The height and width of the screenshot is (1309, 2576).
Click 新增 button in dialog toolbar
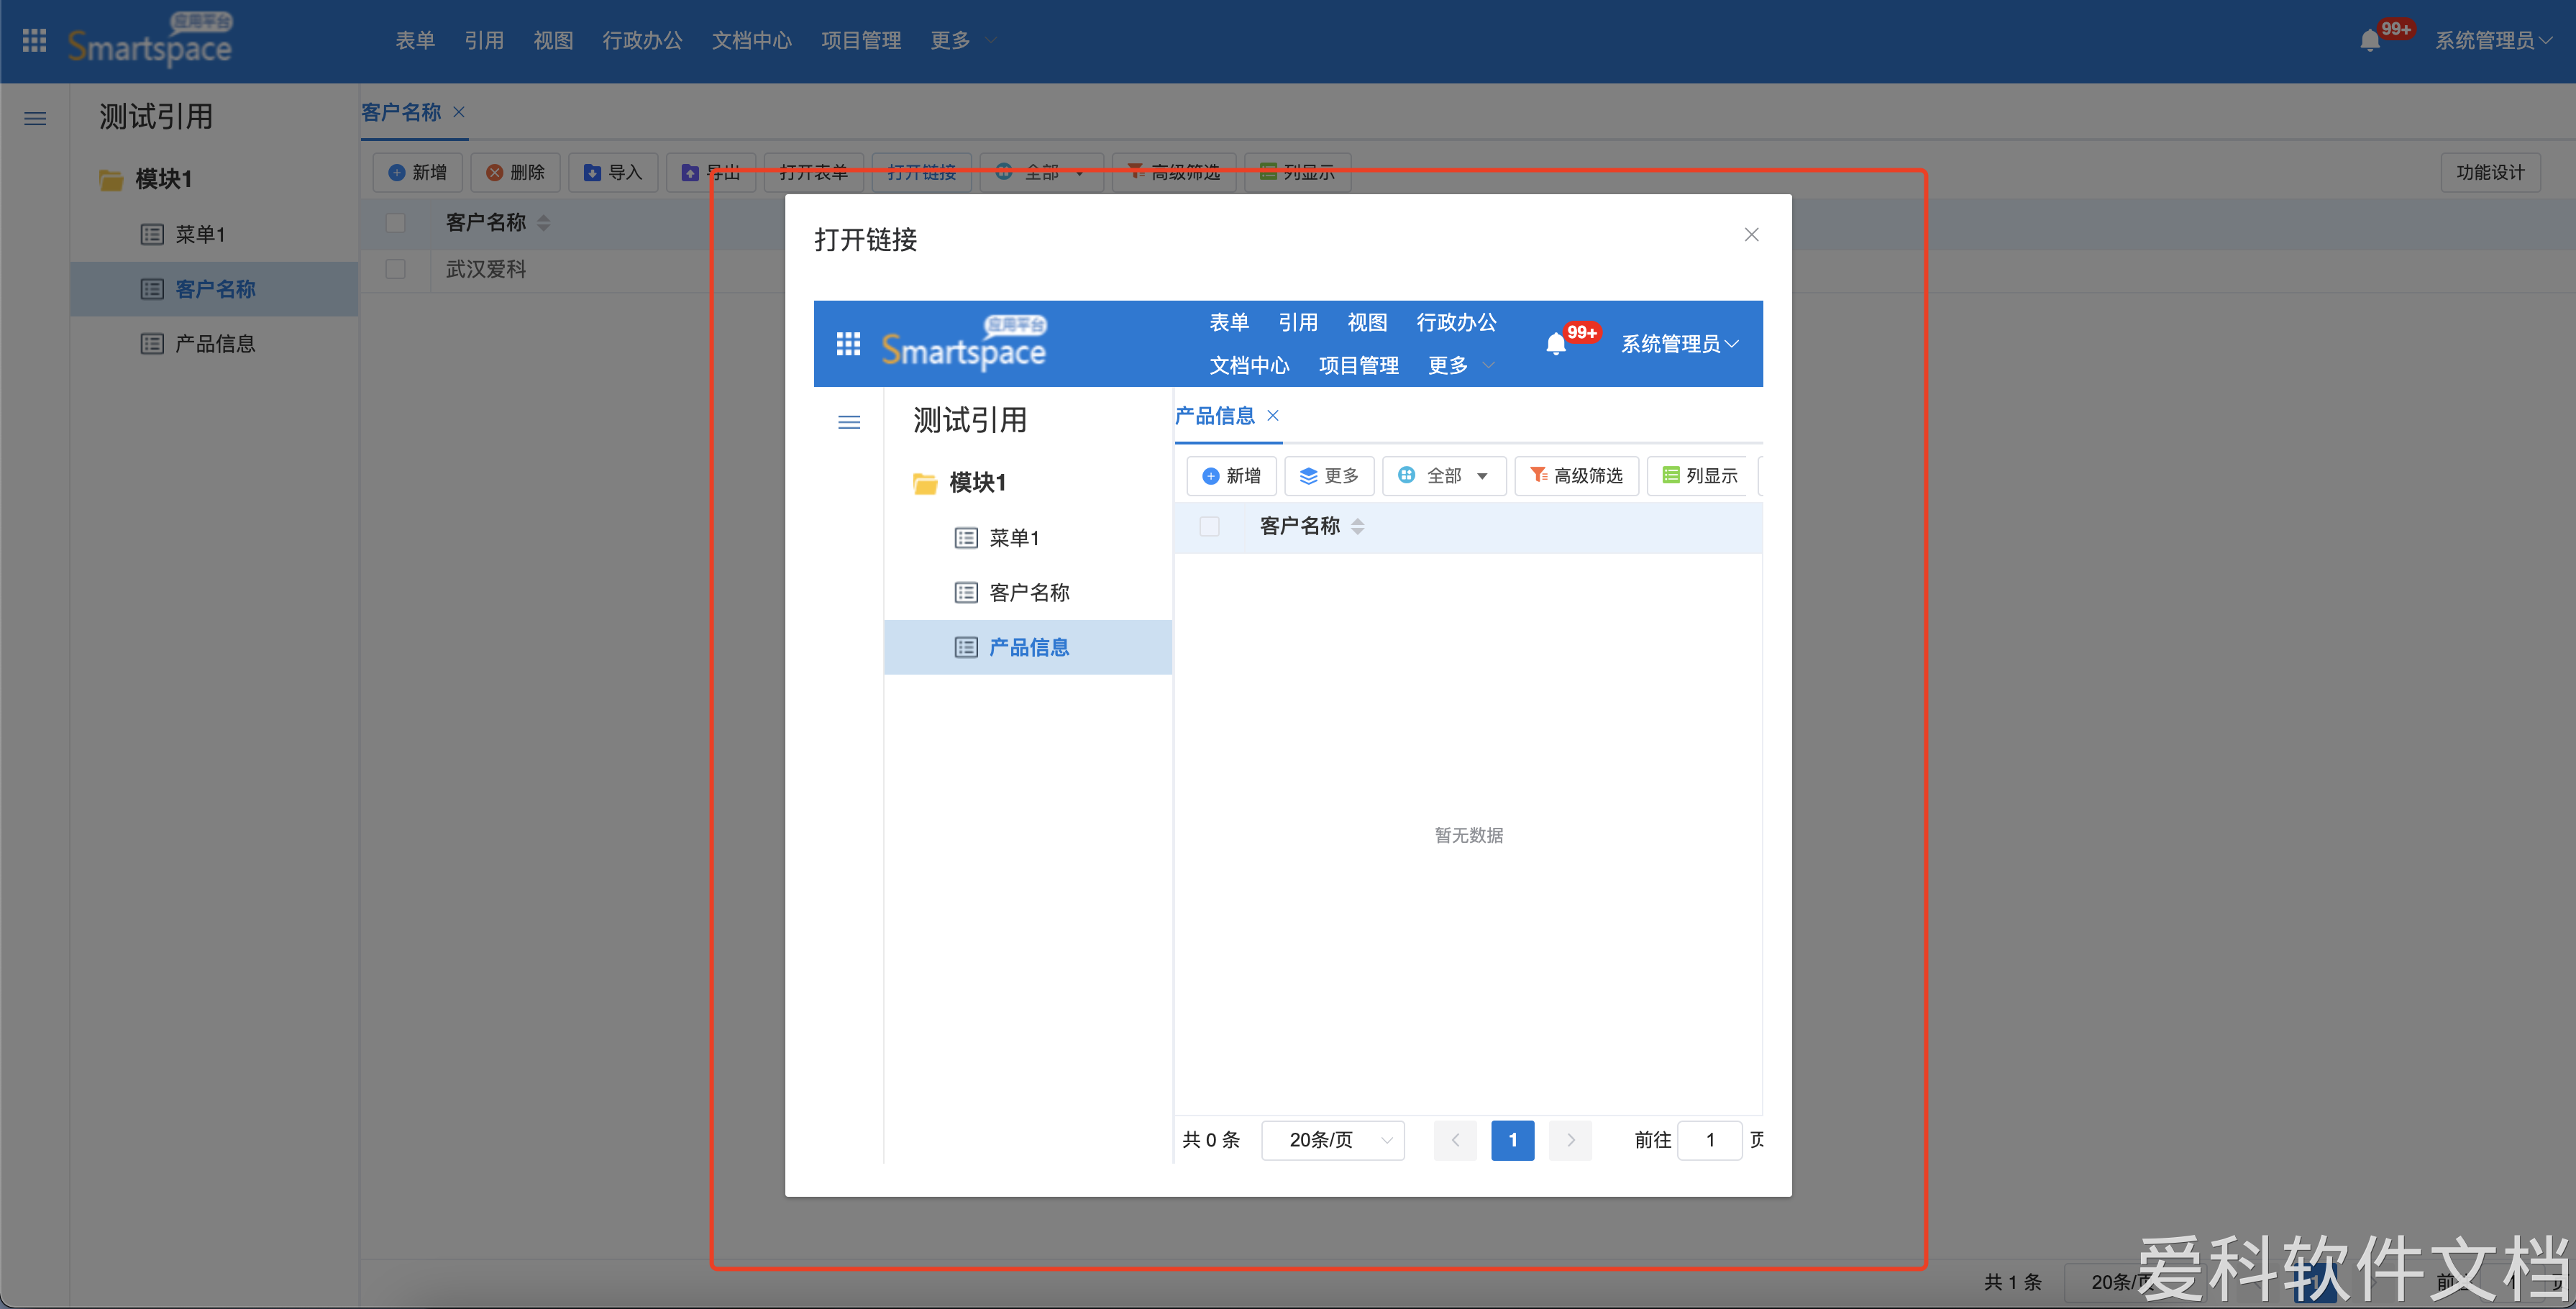(1231, 476)
